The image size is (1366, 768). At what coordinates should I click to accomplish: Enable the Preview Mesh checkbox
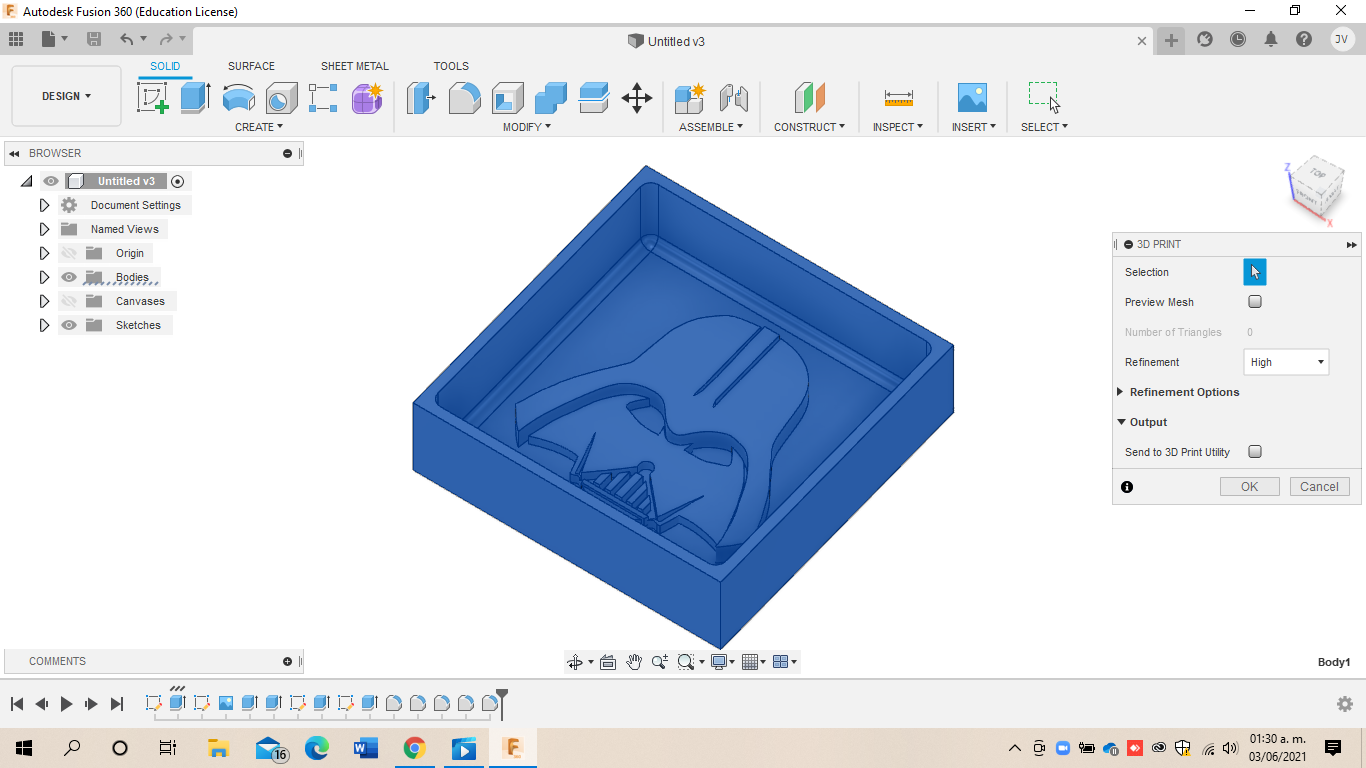coord(1255,302)
